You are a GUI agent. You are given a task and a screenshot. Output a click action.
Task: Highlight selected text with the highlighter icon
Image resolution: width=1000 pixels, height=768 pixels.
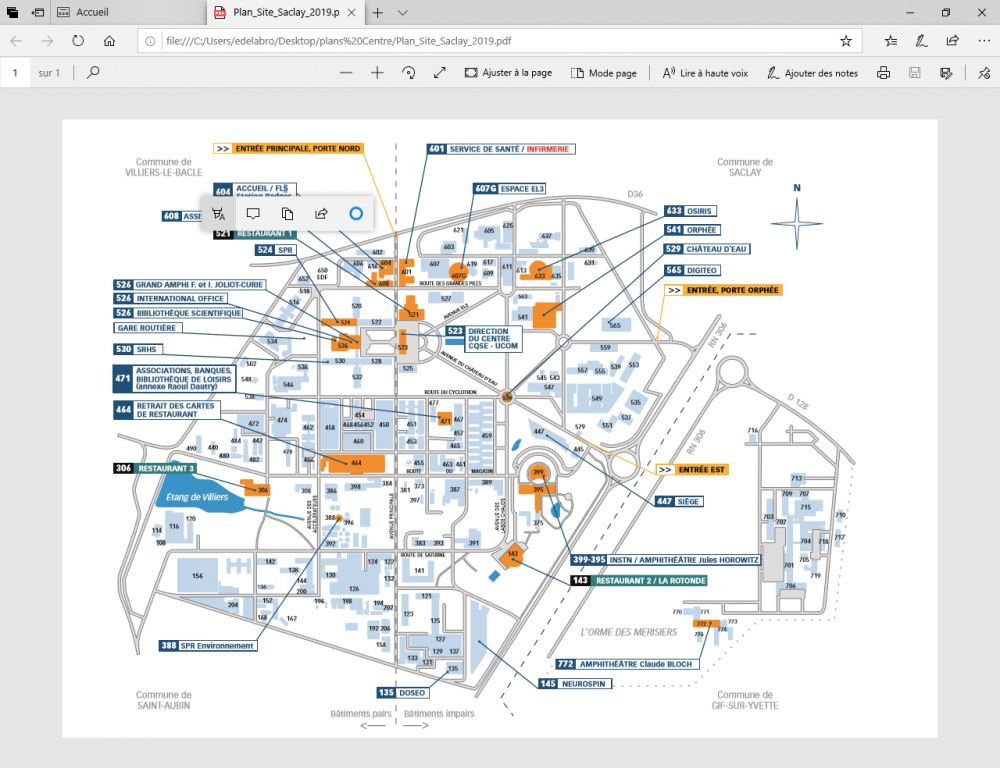[x=219, y=213]
